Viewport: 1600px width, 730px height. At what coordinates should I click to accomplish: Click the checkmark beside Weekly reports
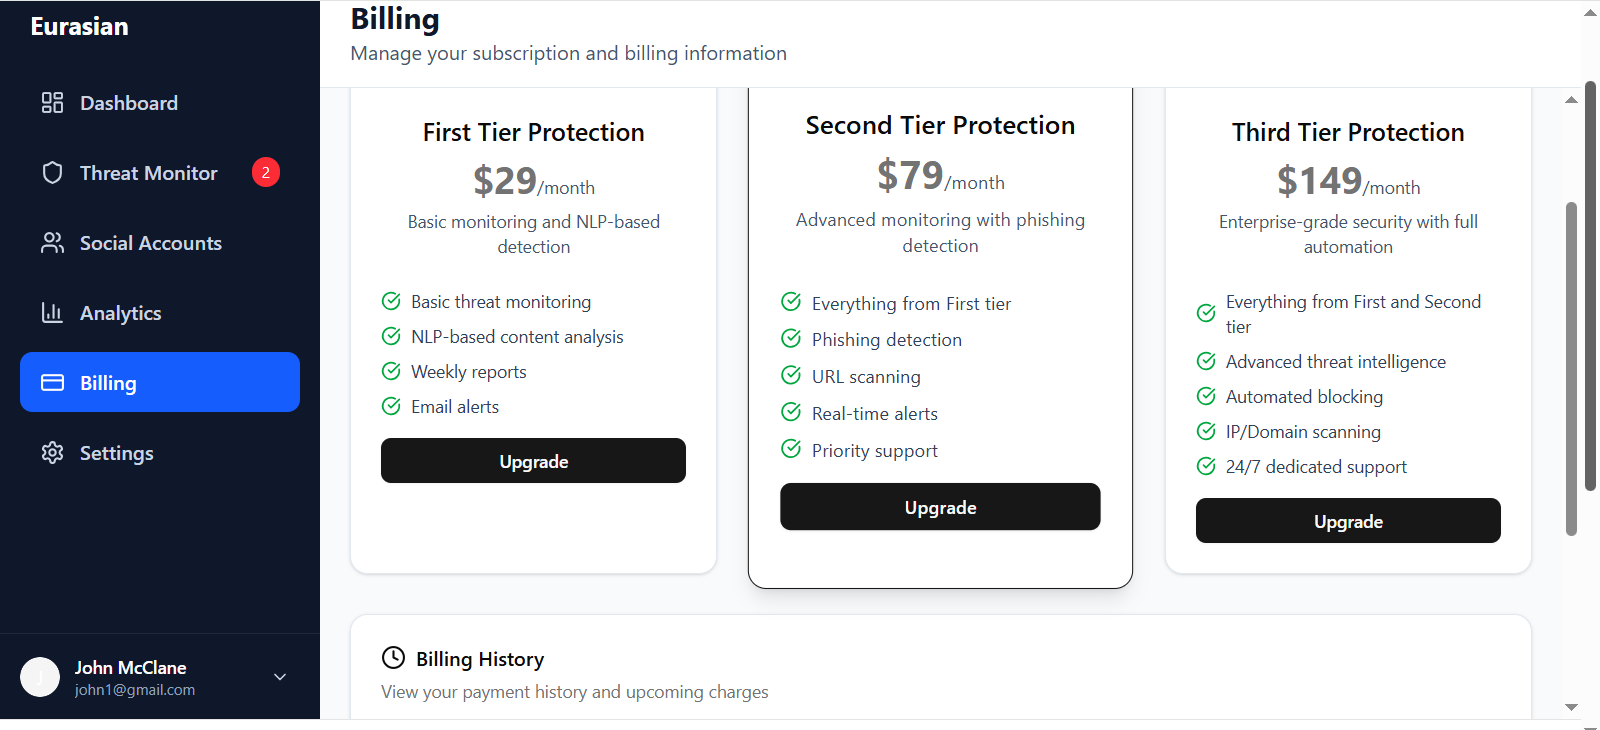[x=391, y=371]
